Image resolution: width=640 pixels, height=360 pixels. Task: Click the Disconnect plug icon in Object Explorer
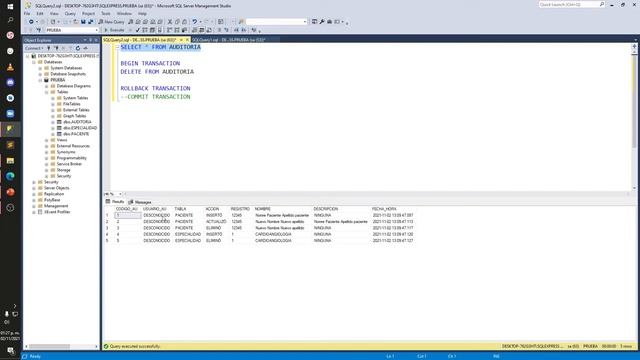click(x=56, y=48)
